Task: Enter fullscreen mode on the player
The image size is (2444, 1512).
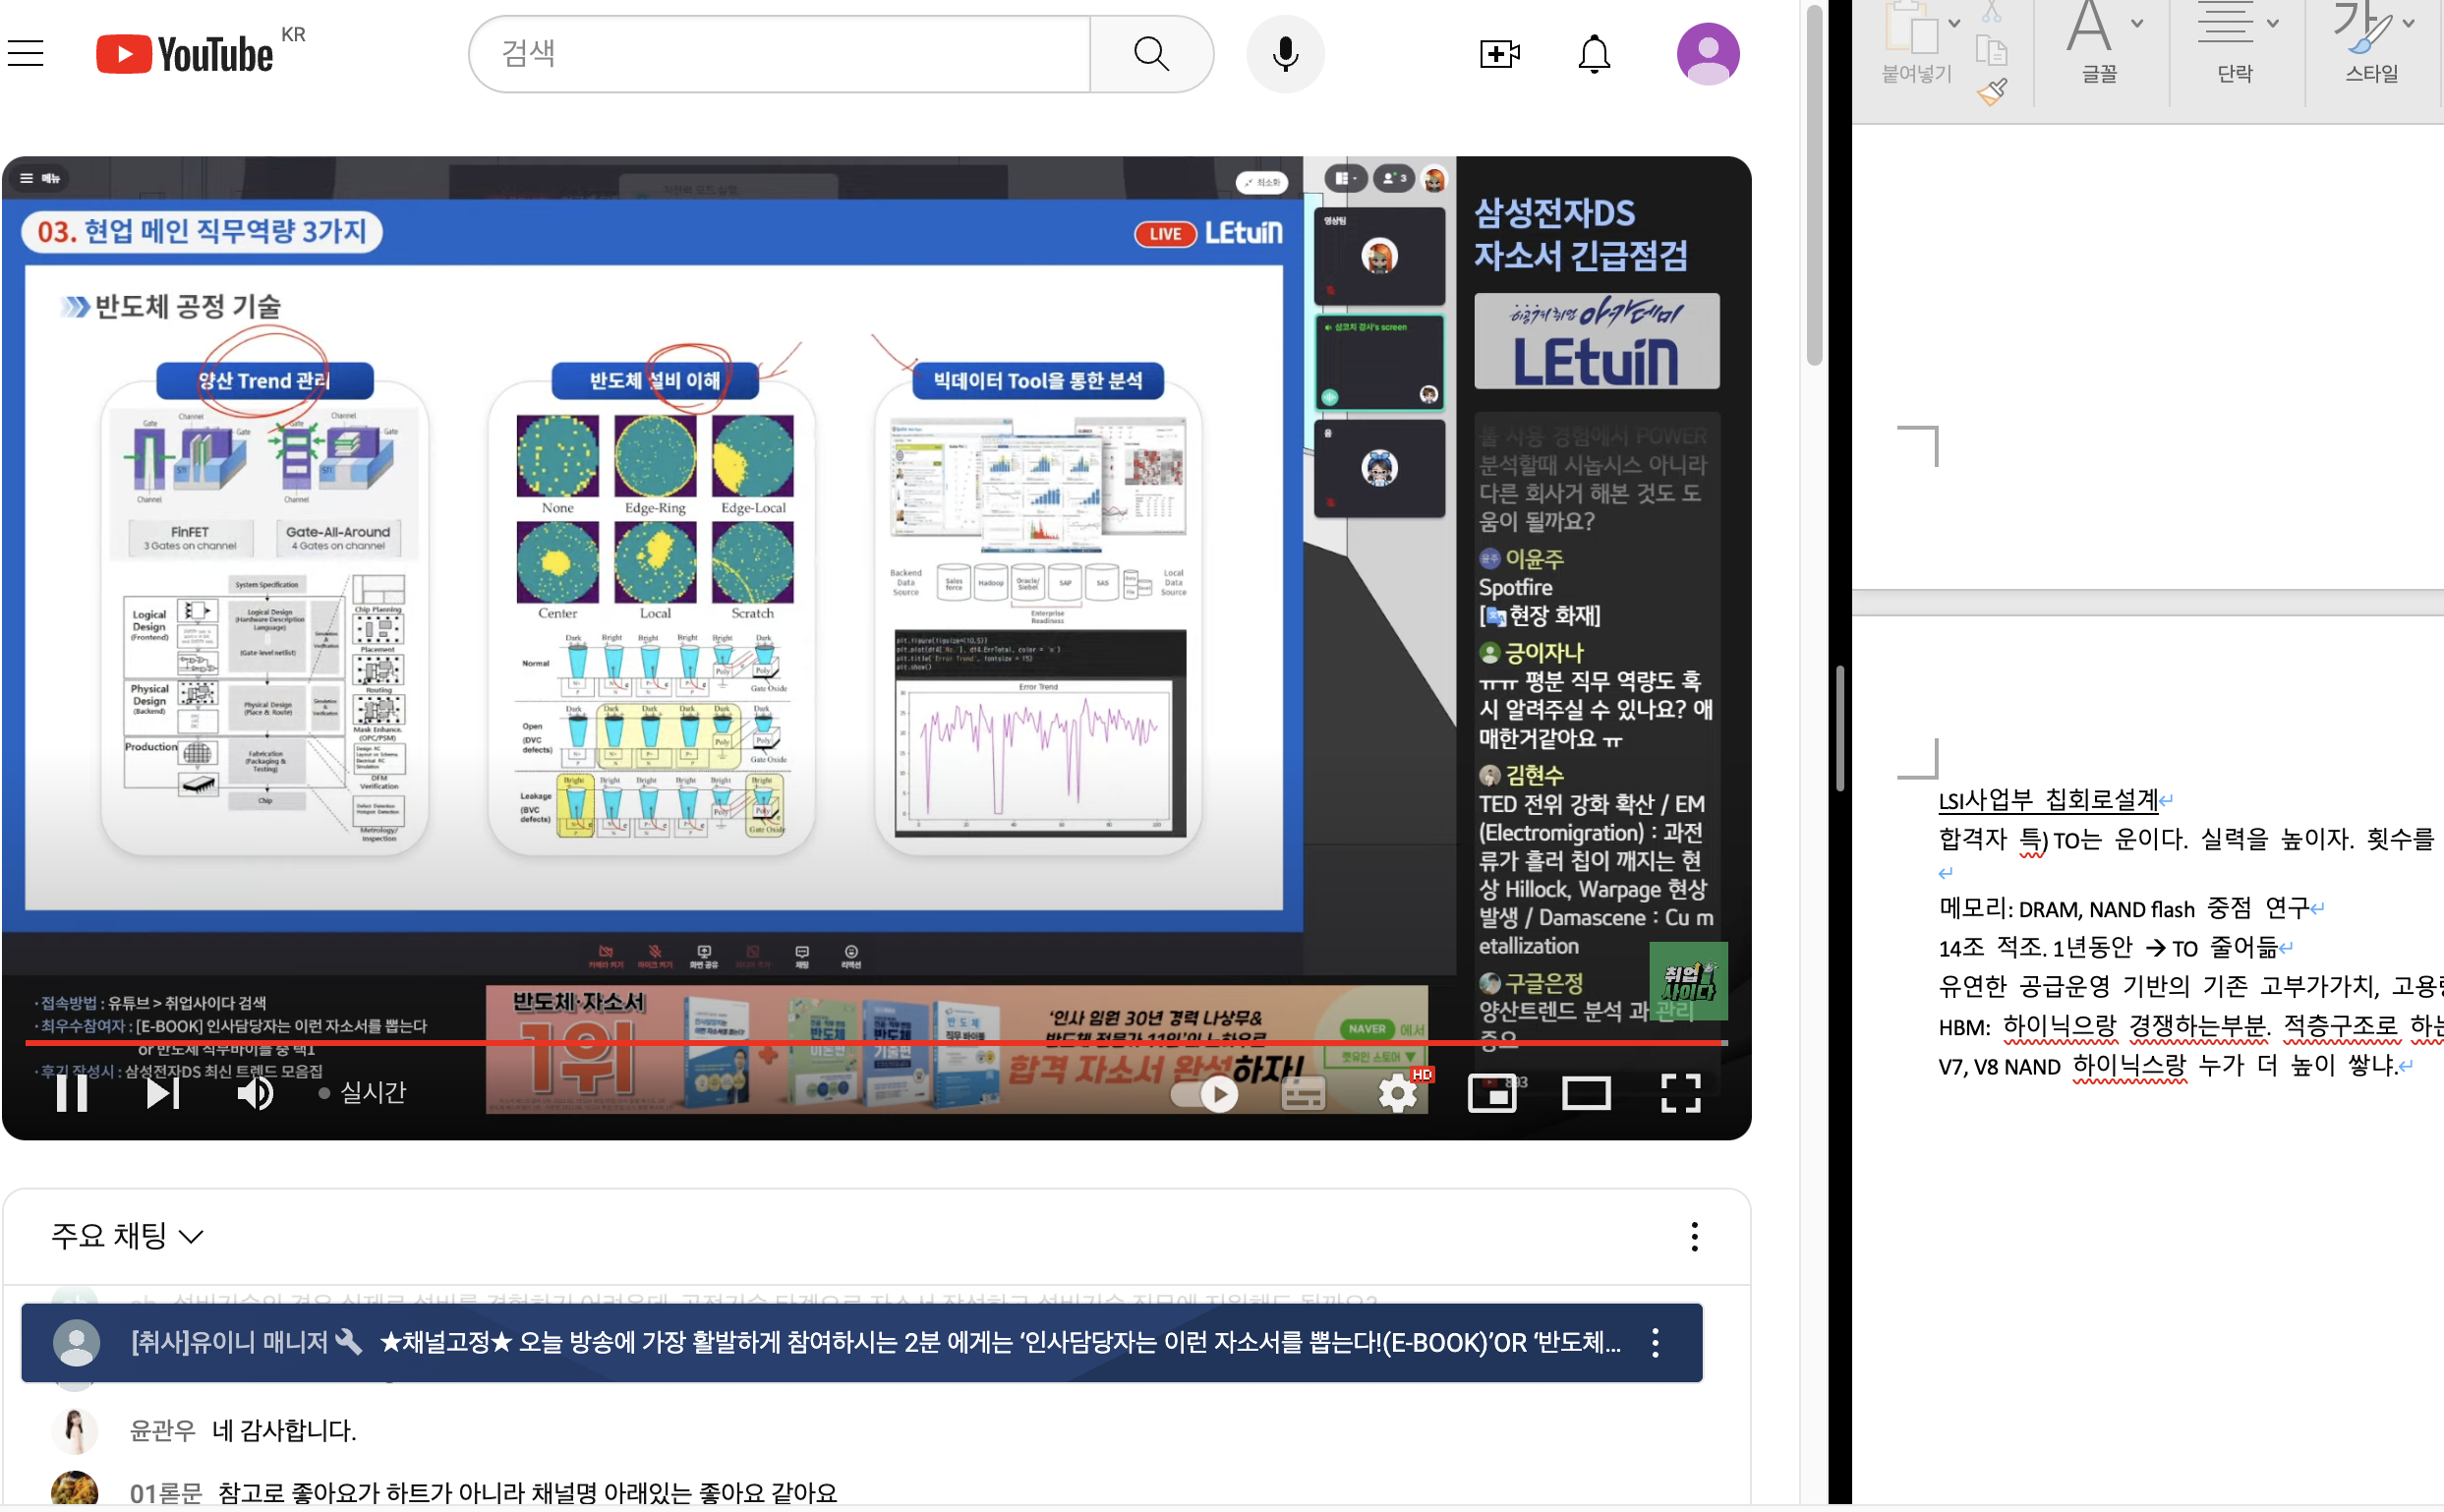Action: pyautogui.click(x=1680, y=1093)
